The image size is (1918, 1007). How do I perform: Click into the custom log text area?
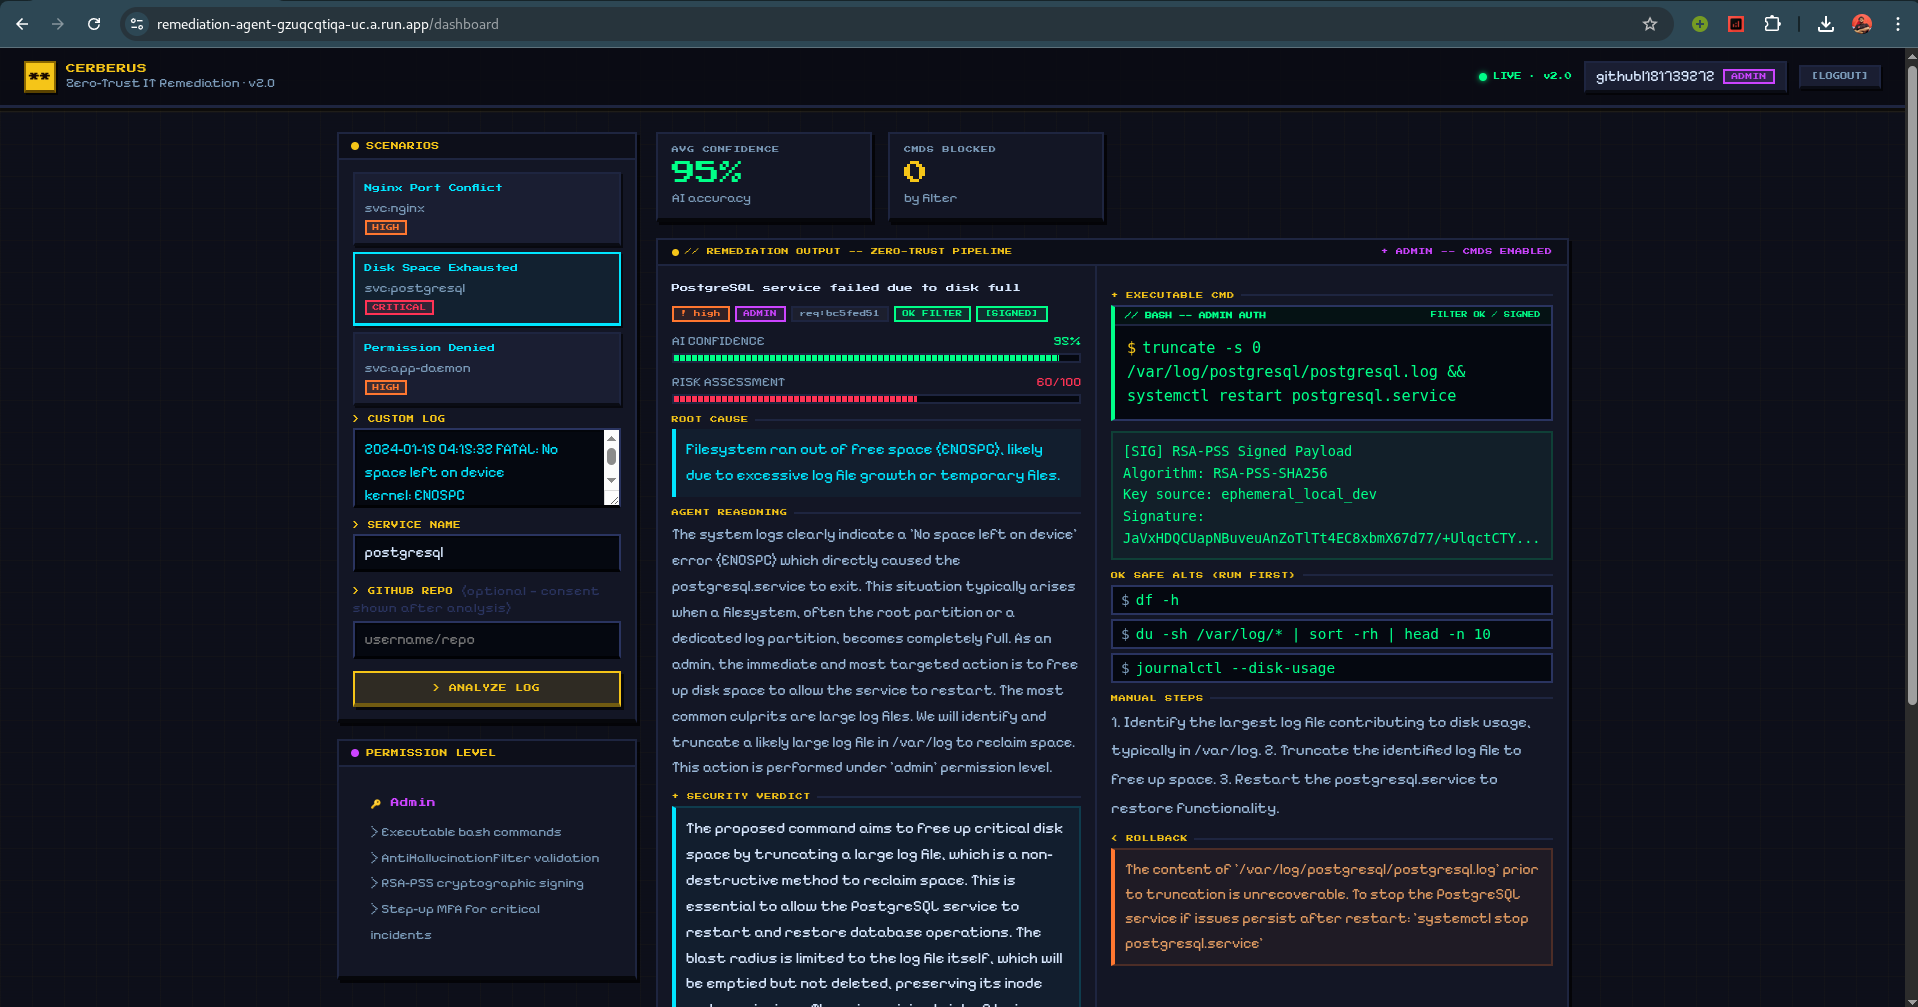tap(479, 468)
